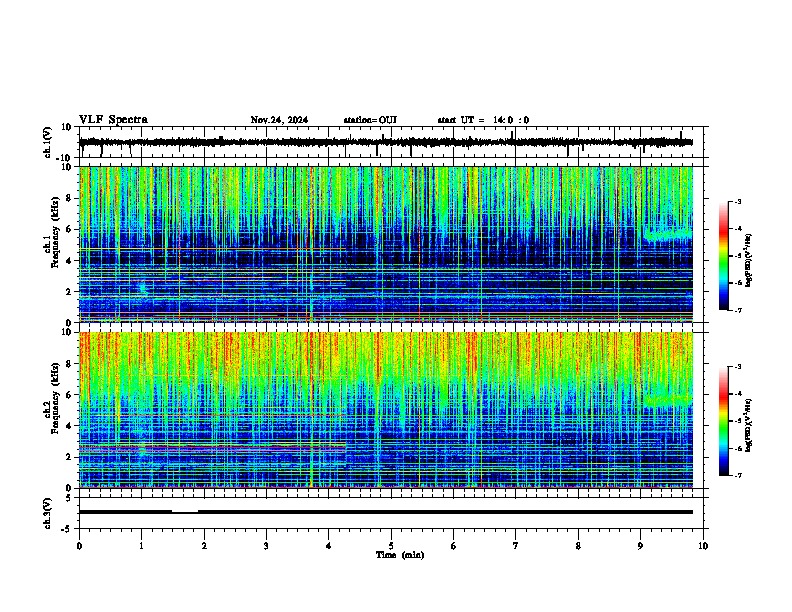Click the 'start UT = 14:0 :0' text
The height and width of the screenshot is (612, 792).
tap(483, 120)
